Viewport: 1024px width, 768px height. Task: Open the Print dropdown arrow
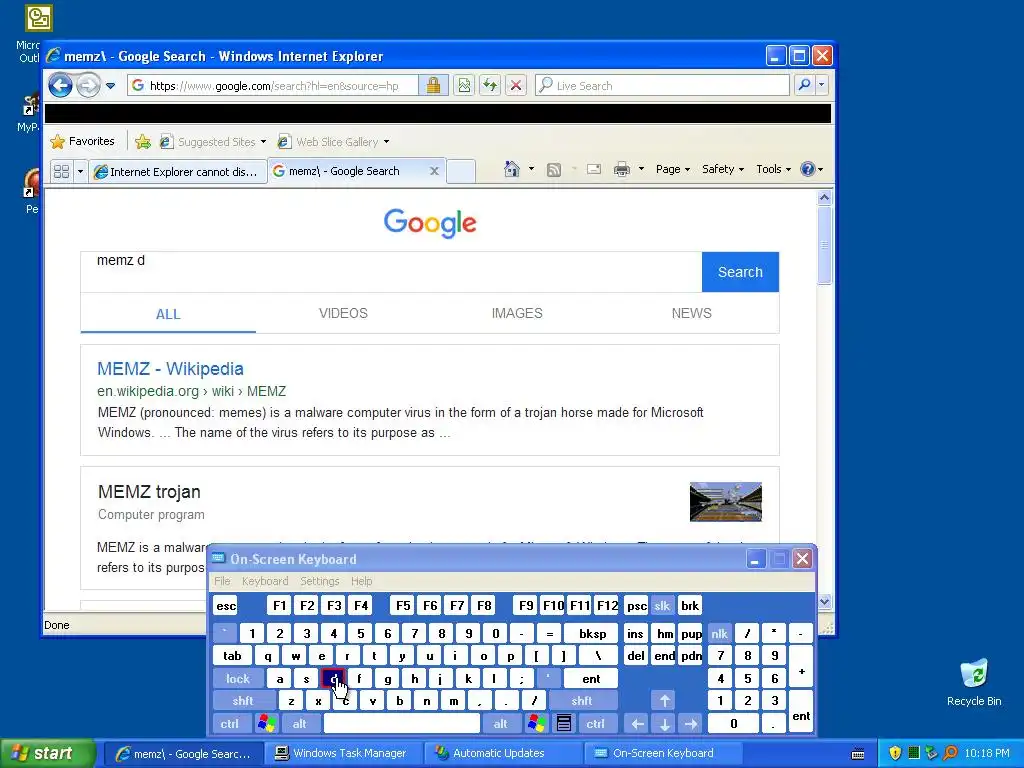click(641, 169)
